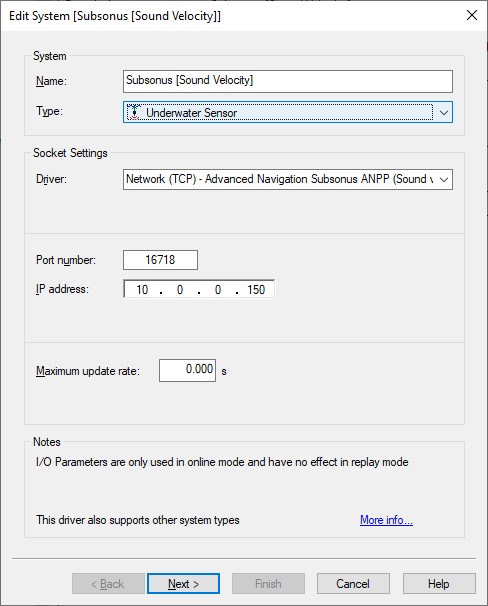The width and height of the screenshot is (488, 606).
Task: Open the More info link
Action: tap(386, 520)
